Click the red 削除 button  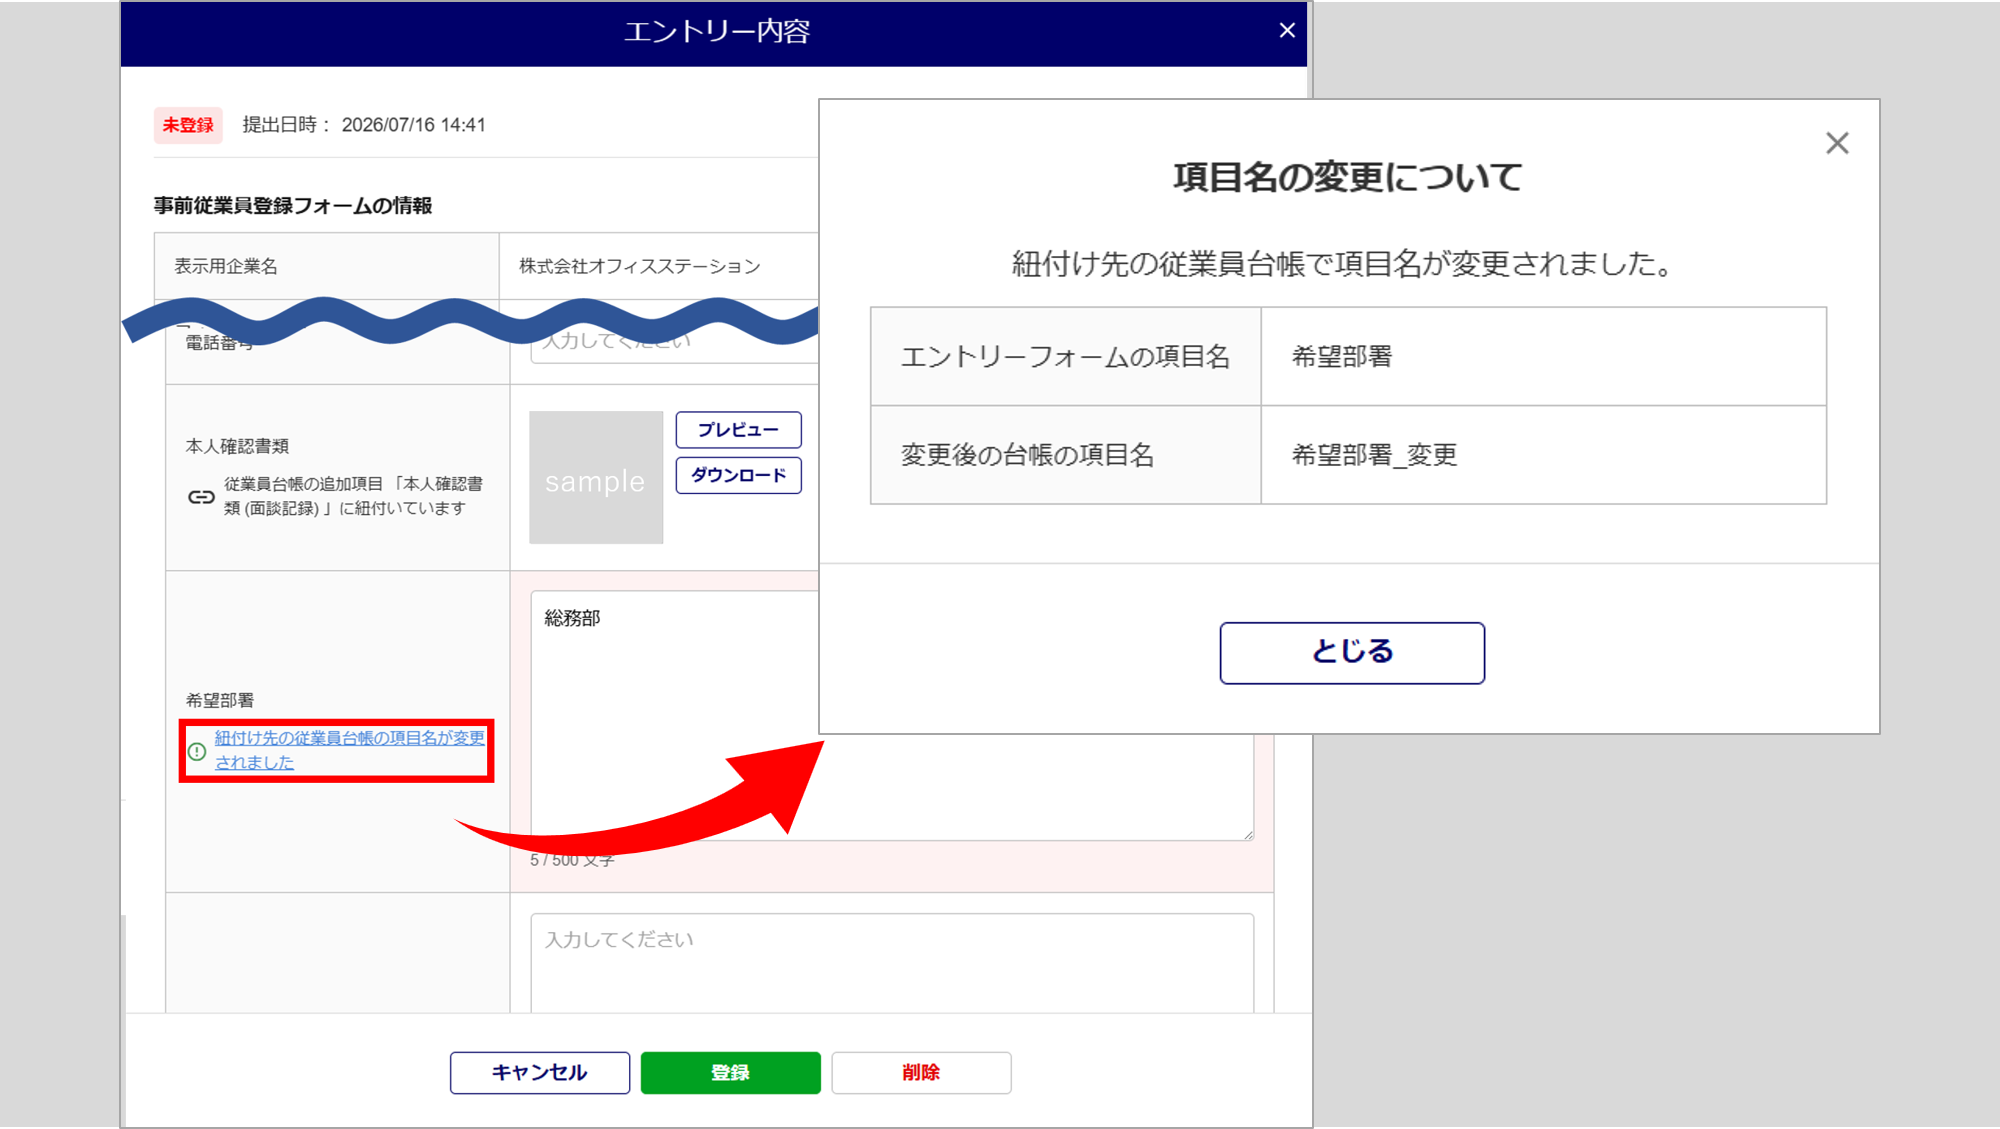(x=921, y=1072)
